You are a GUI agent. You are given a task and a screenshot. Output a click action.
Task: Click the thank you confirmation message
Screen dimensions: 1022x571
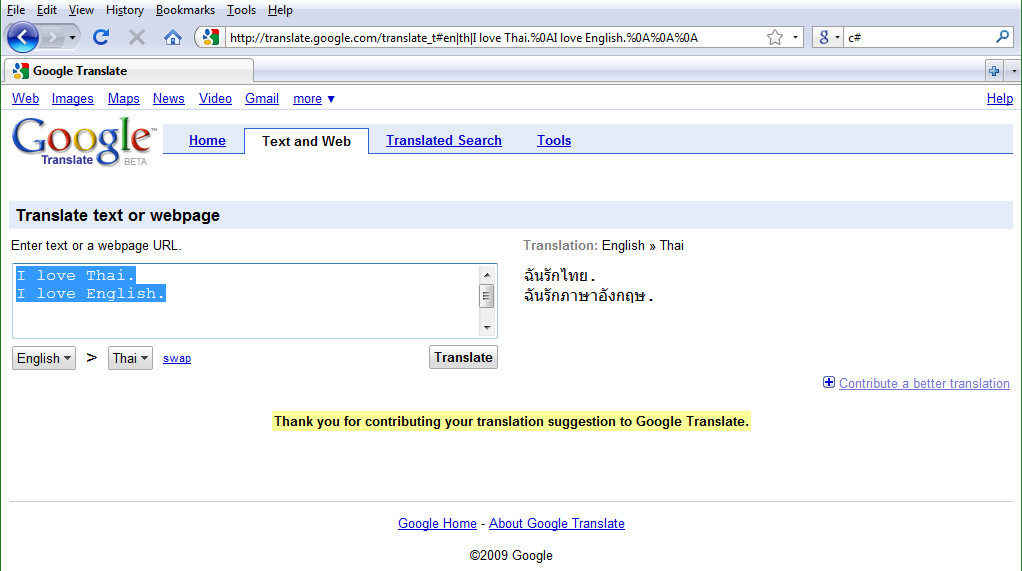tap(511, 422)
